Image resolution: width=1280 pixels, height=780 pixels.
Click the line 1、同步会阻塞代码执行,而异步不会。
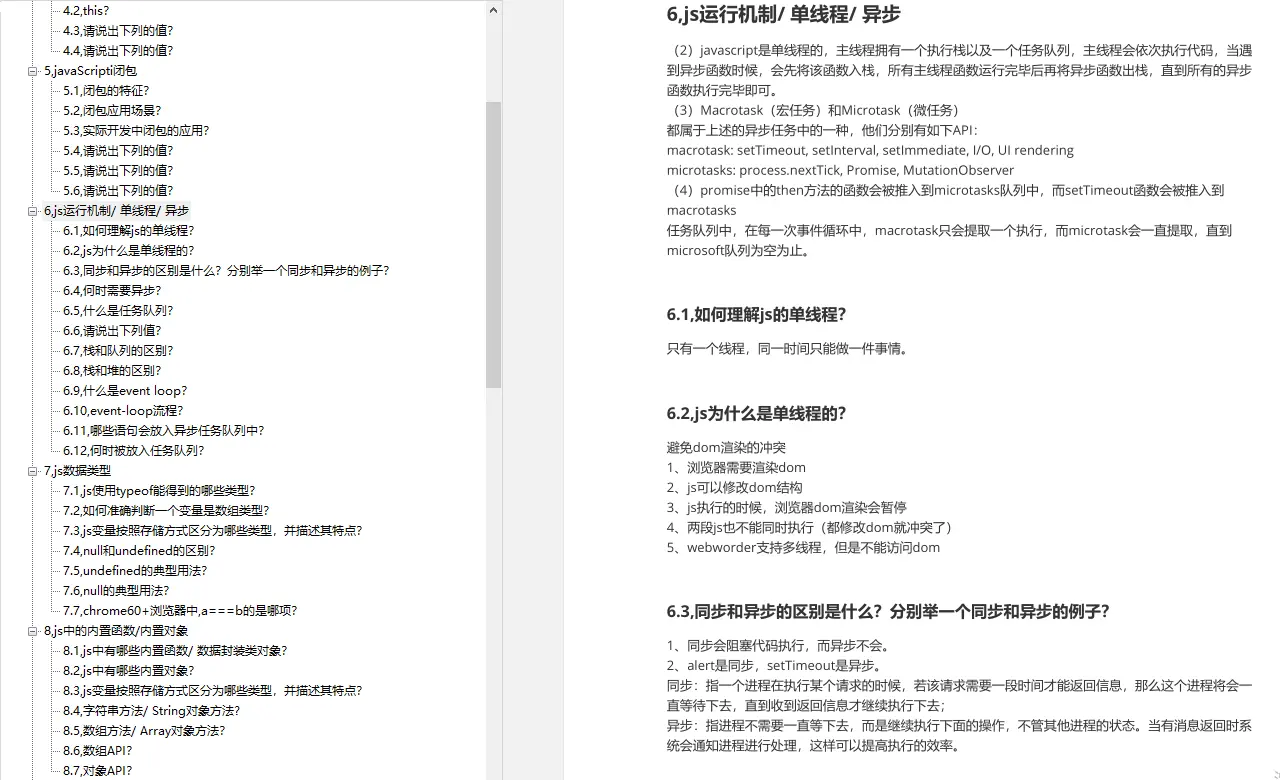click(778, 645)
